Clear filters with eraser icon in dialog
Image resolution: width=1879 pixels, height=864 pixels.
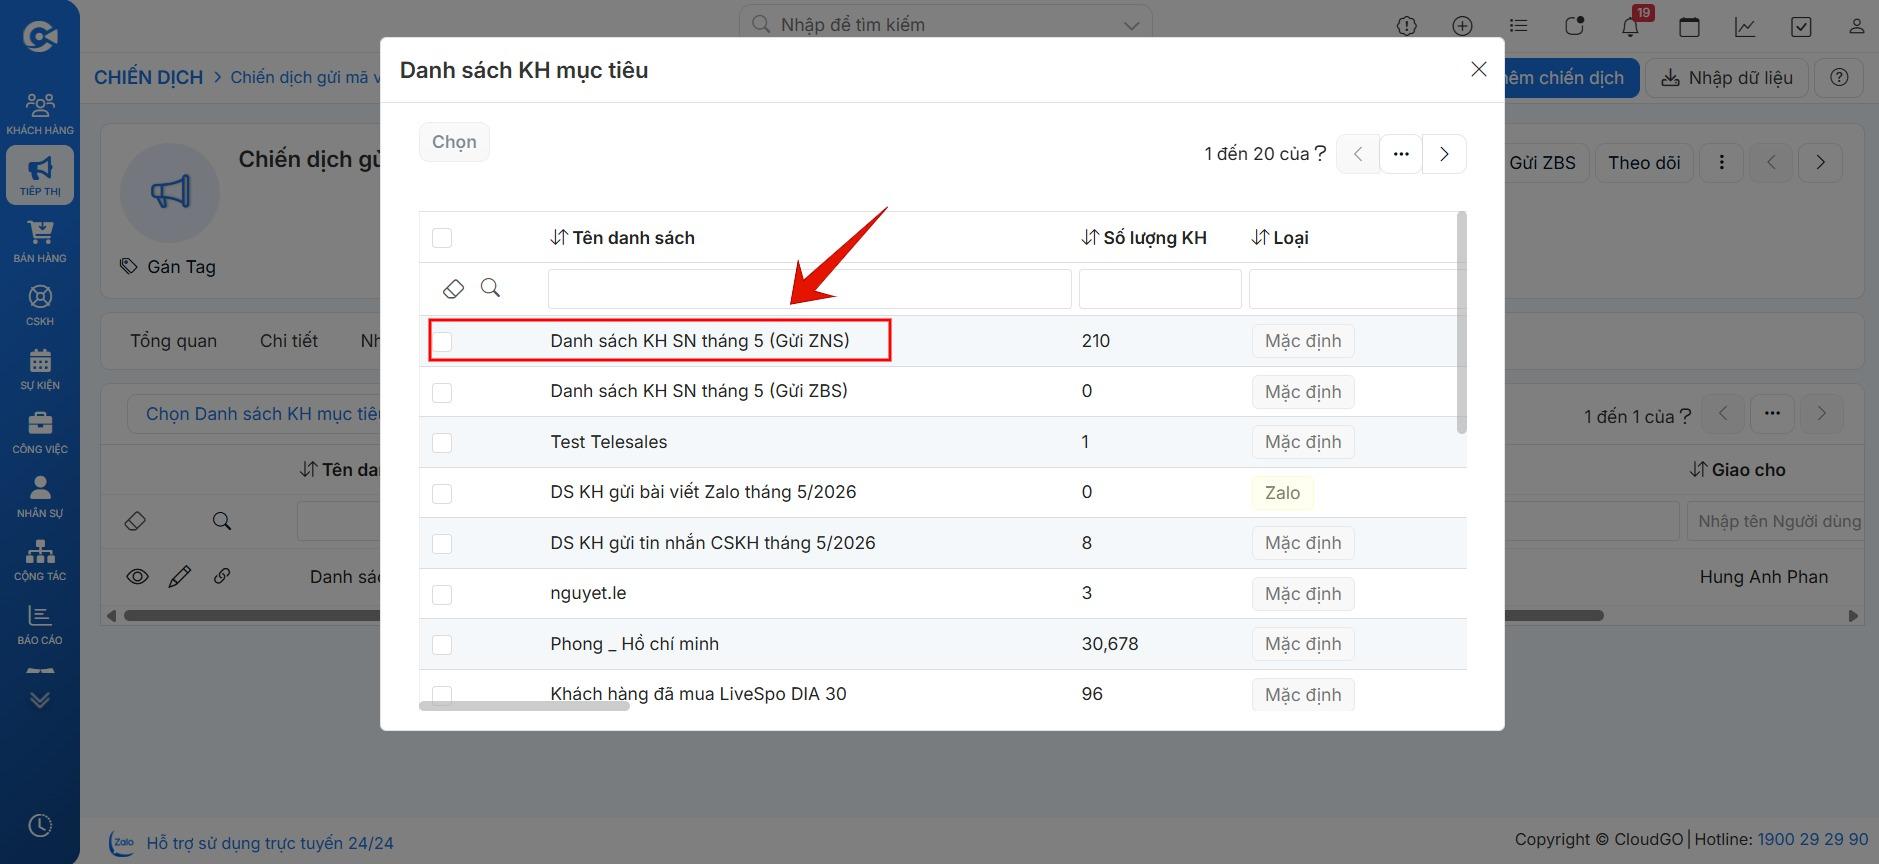453,288
